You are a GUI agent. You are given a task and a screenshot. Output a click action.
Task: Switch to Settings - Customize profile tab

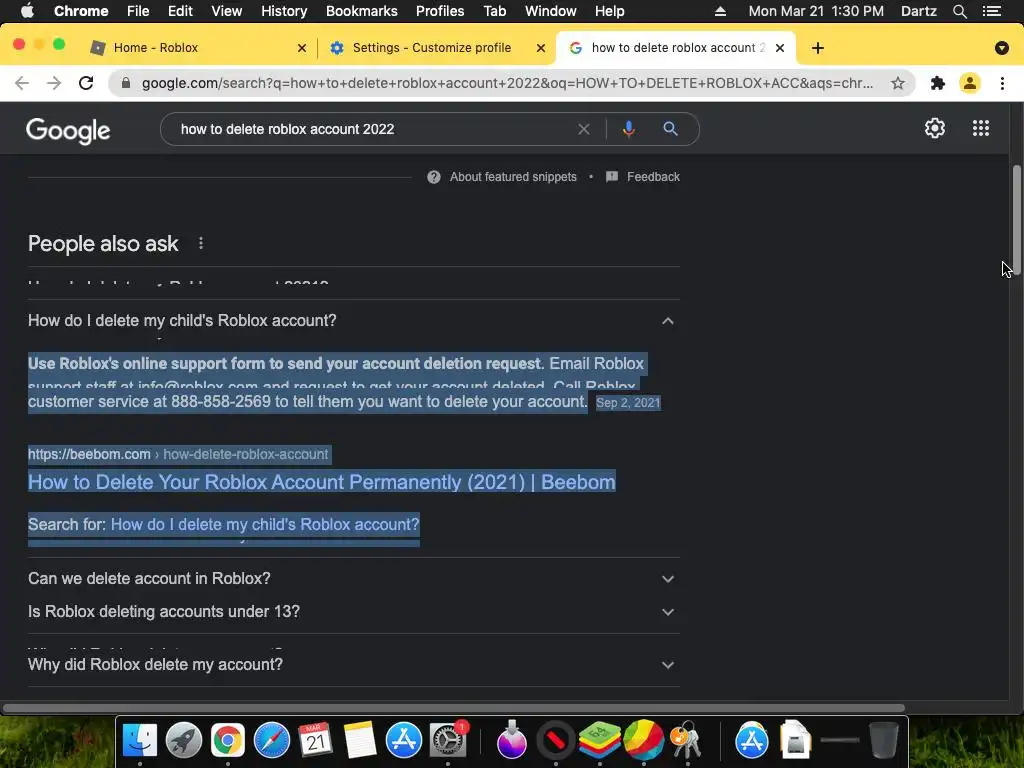(432, 48)
